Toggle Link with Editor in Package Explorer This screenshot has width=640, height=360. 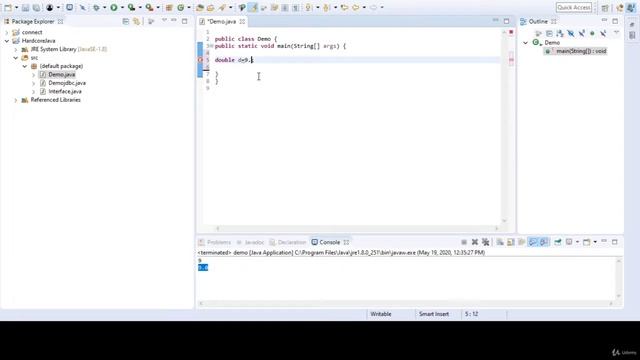pos(136,21)
